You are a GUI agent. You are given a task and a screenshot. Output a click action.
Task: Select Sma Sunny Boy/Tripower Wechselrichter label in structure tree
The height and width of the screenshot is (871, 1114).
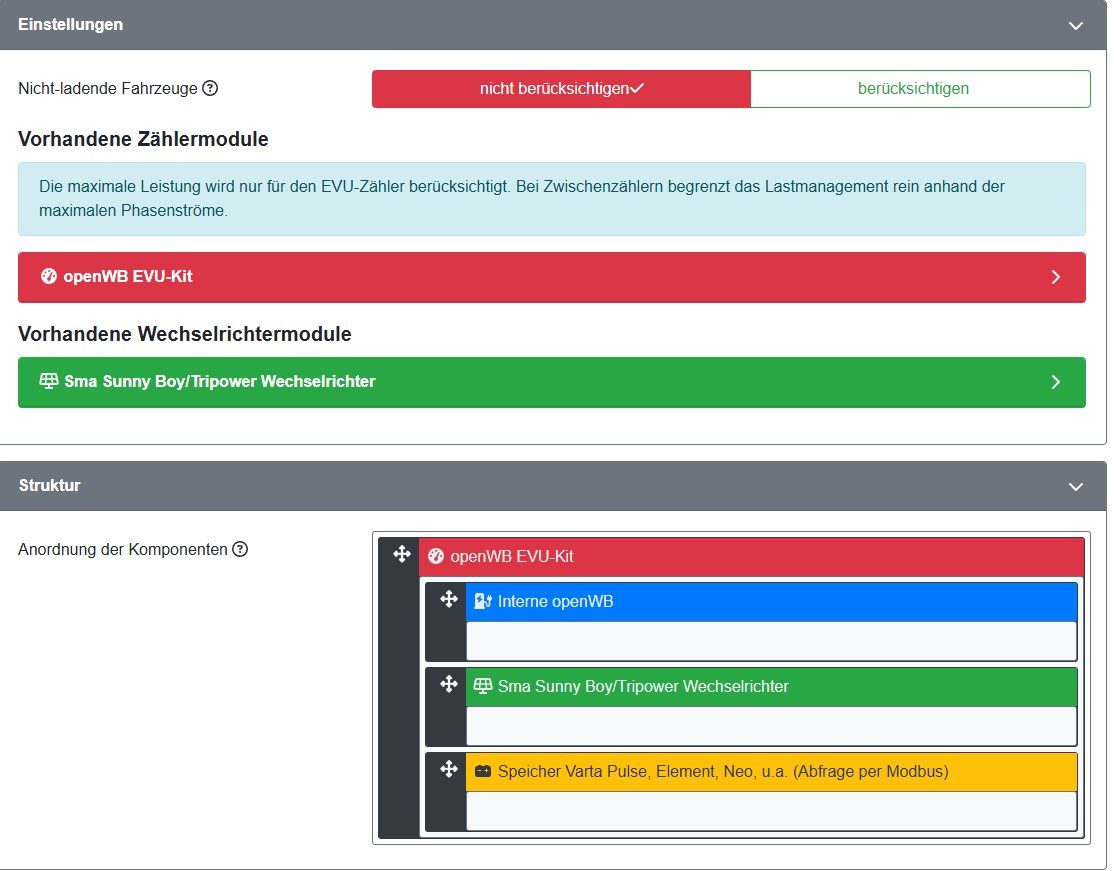(x=643, y=686)
